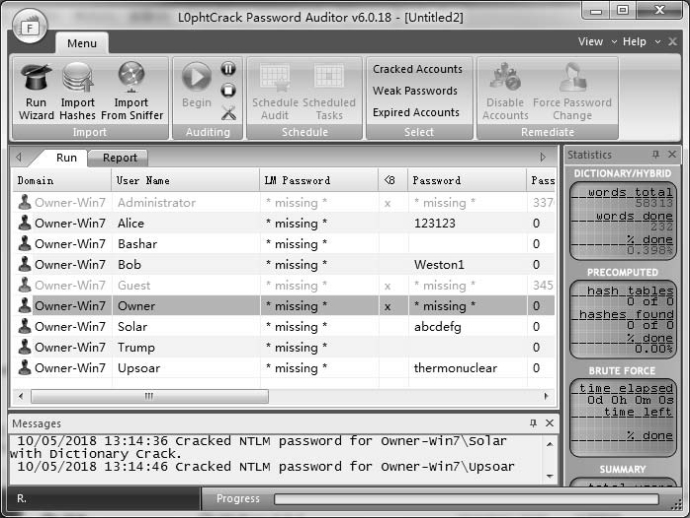Sort by the User Name column header

coord(185,180)
